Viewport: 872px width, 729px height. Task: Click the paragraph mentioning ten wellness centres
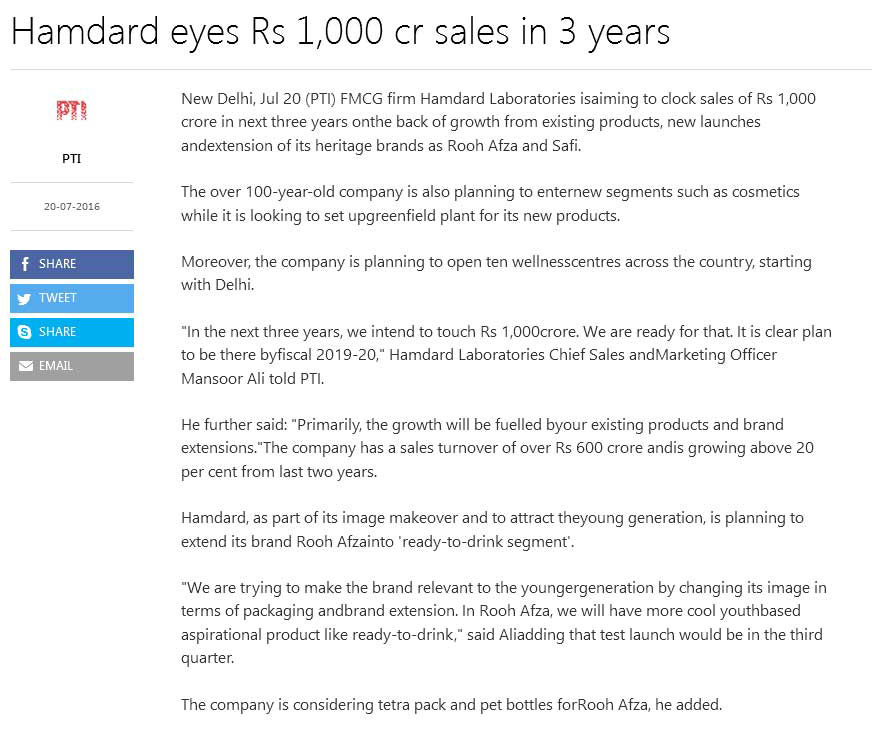[x=496, y=273]
